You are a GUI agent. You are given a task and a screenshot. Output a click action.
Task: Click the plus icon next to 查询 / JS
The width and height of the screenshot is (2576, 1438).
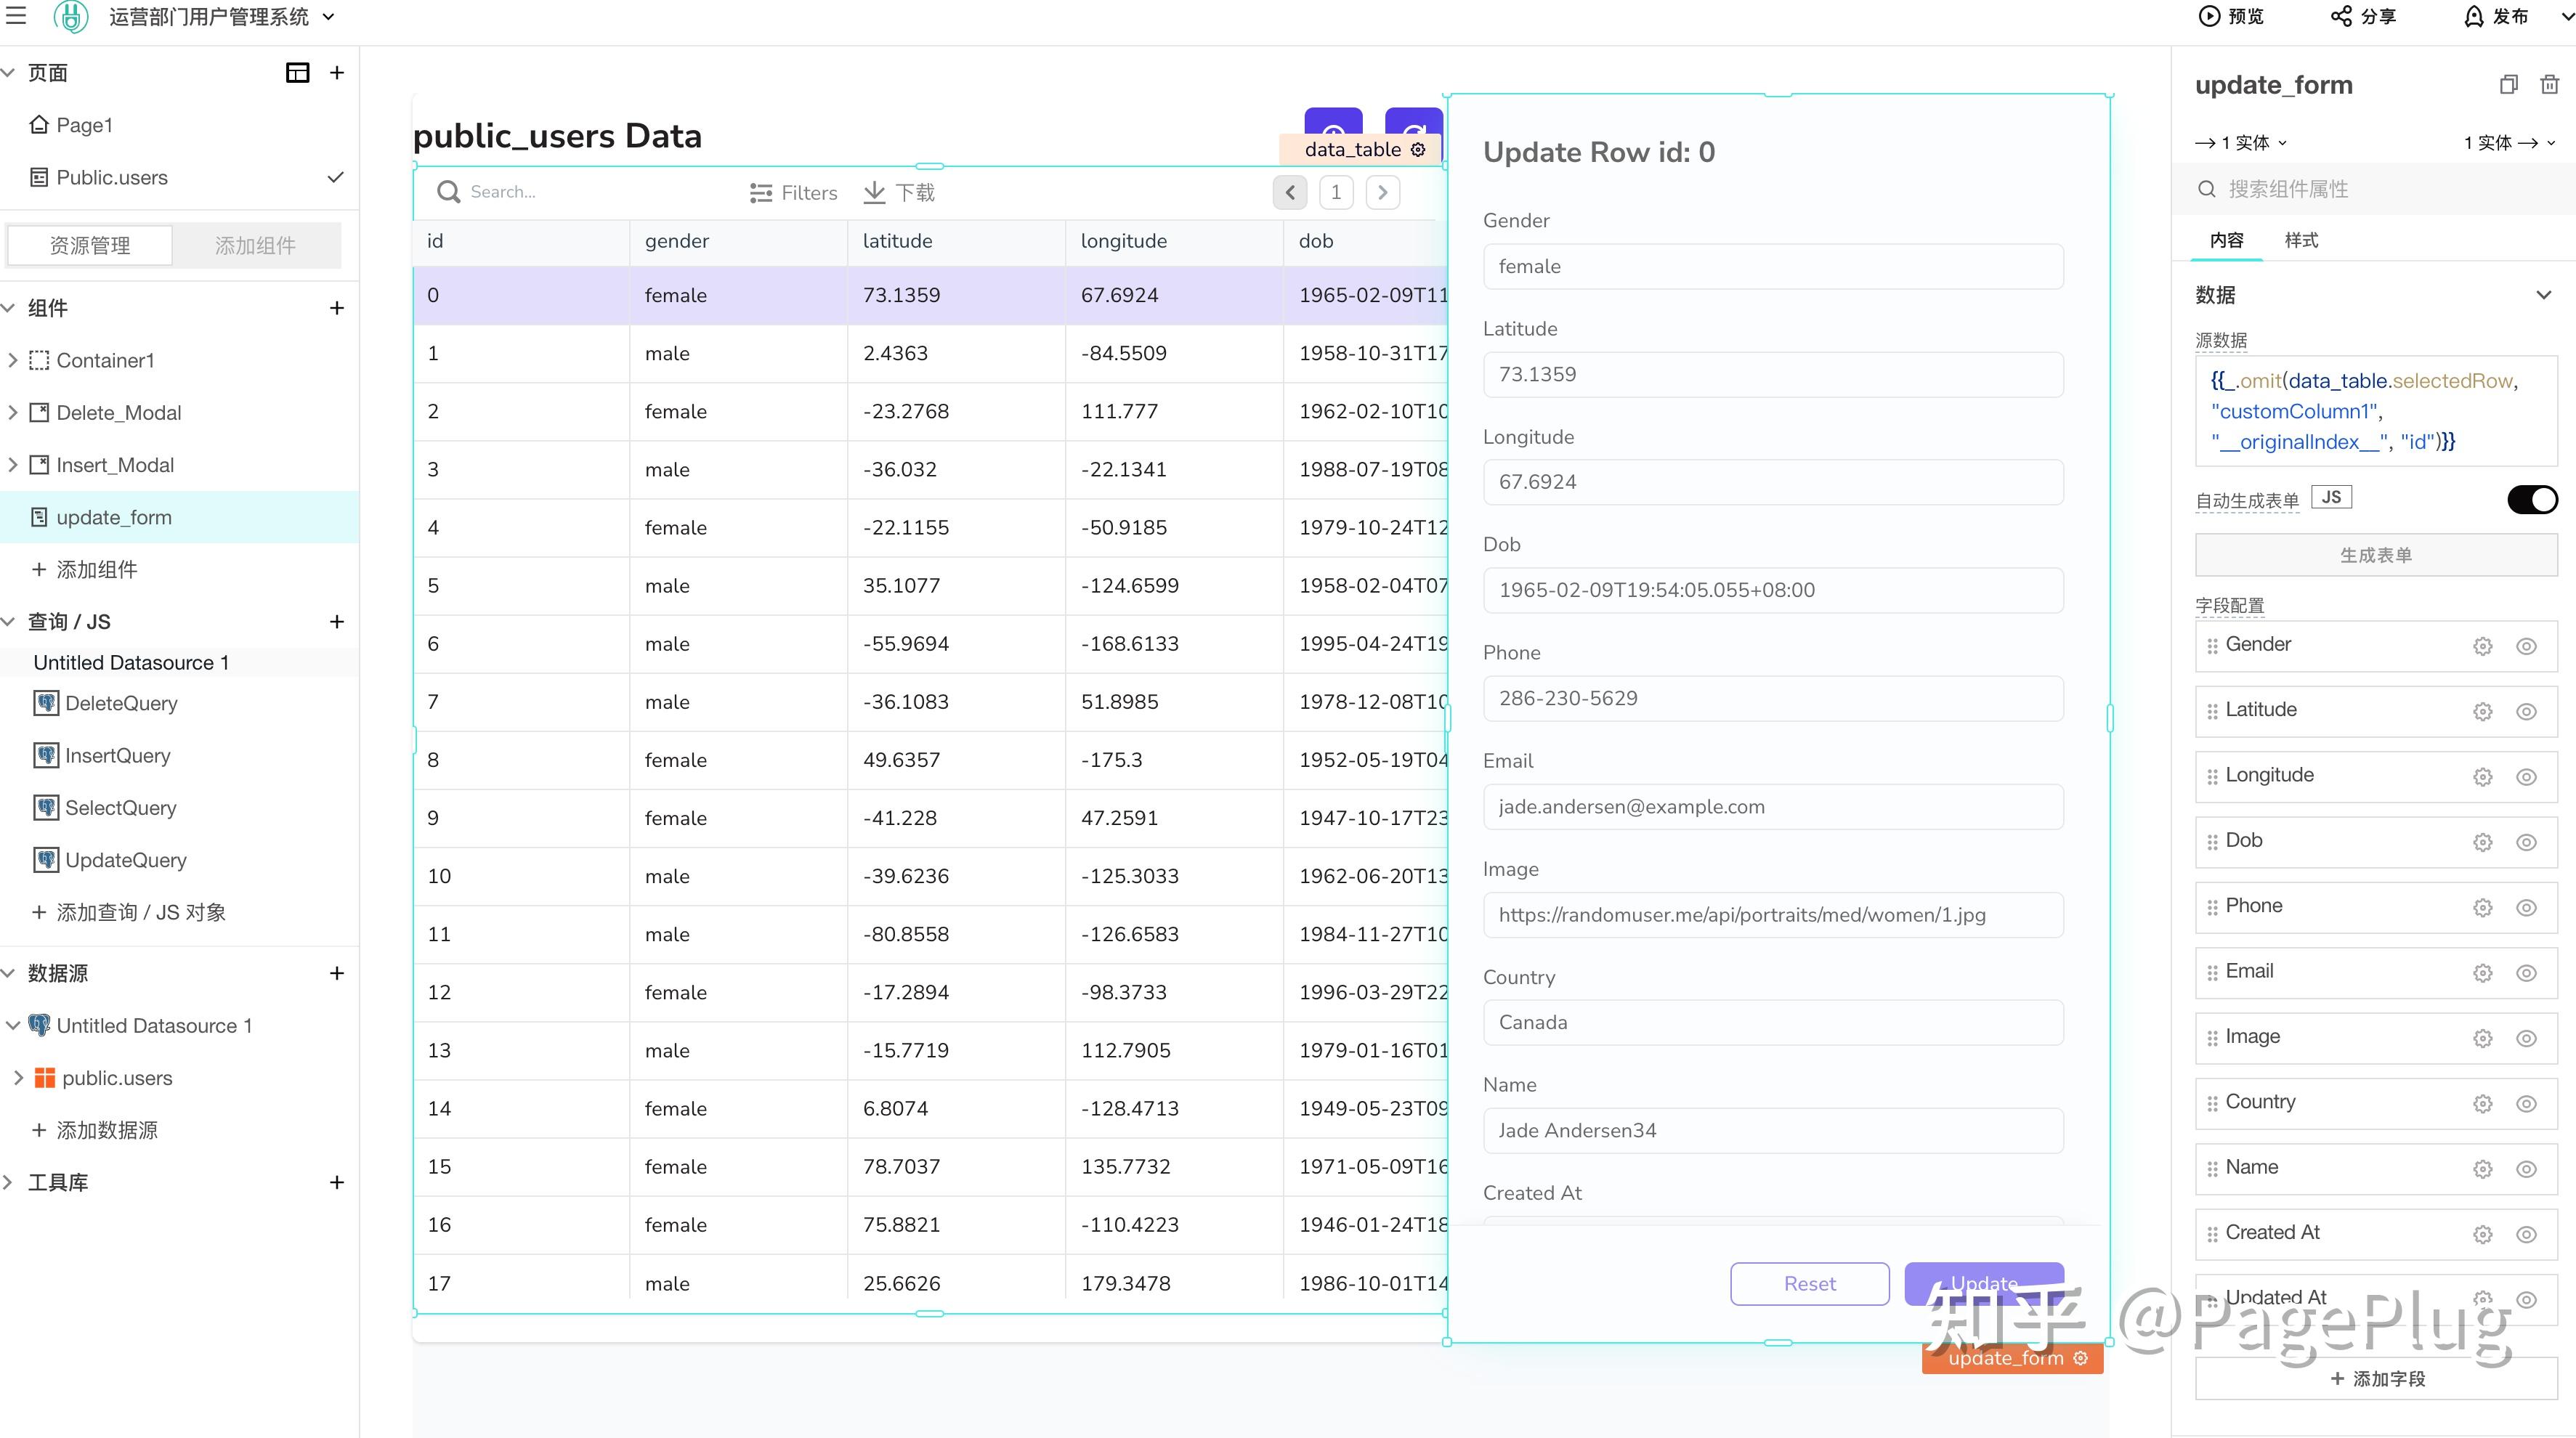(337, 622)
